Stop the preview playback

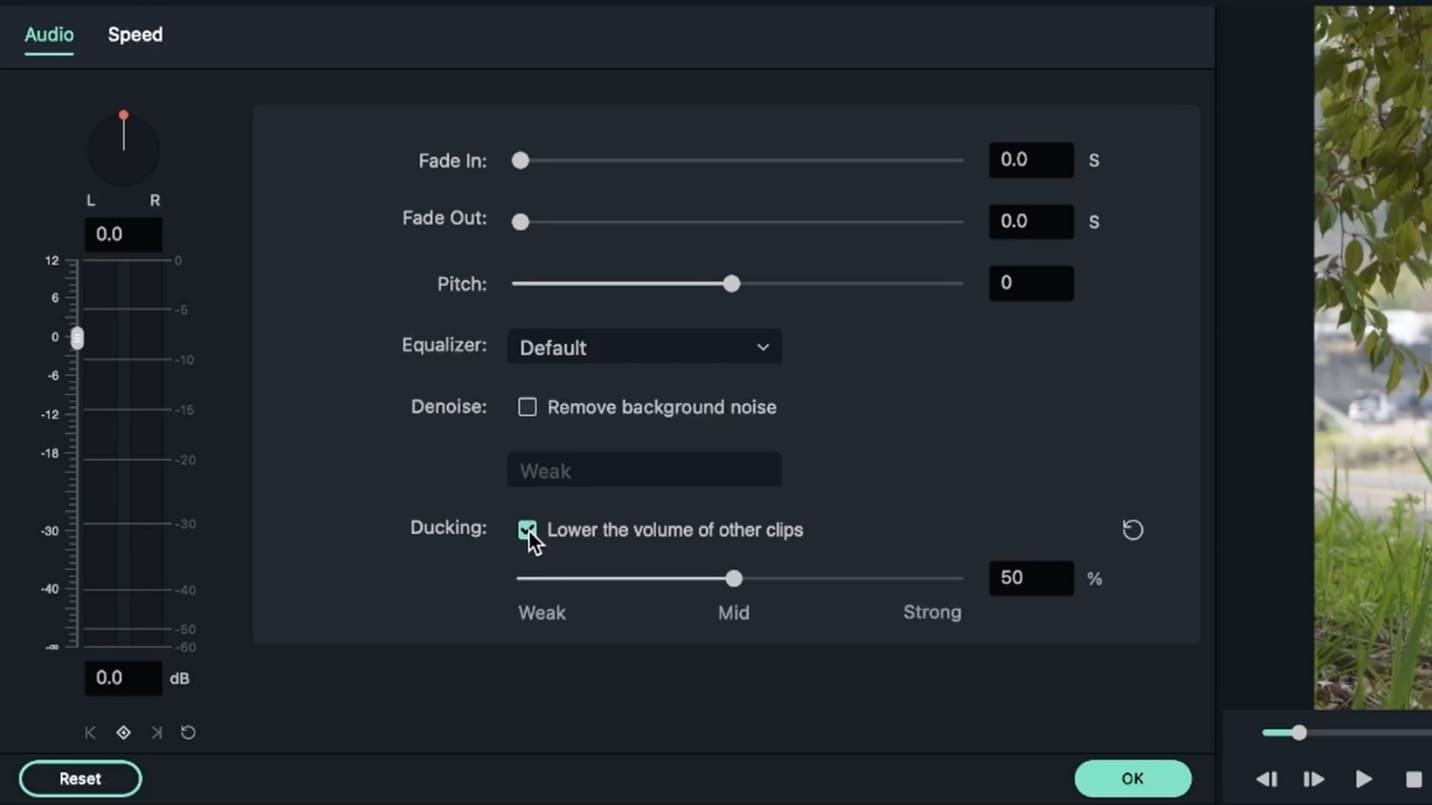(1413, 779)
